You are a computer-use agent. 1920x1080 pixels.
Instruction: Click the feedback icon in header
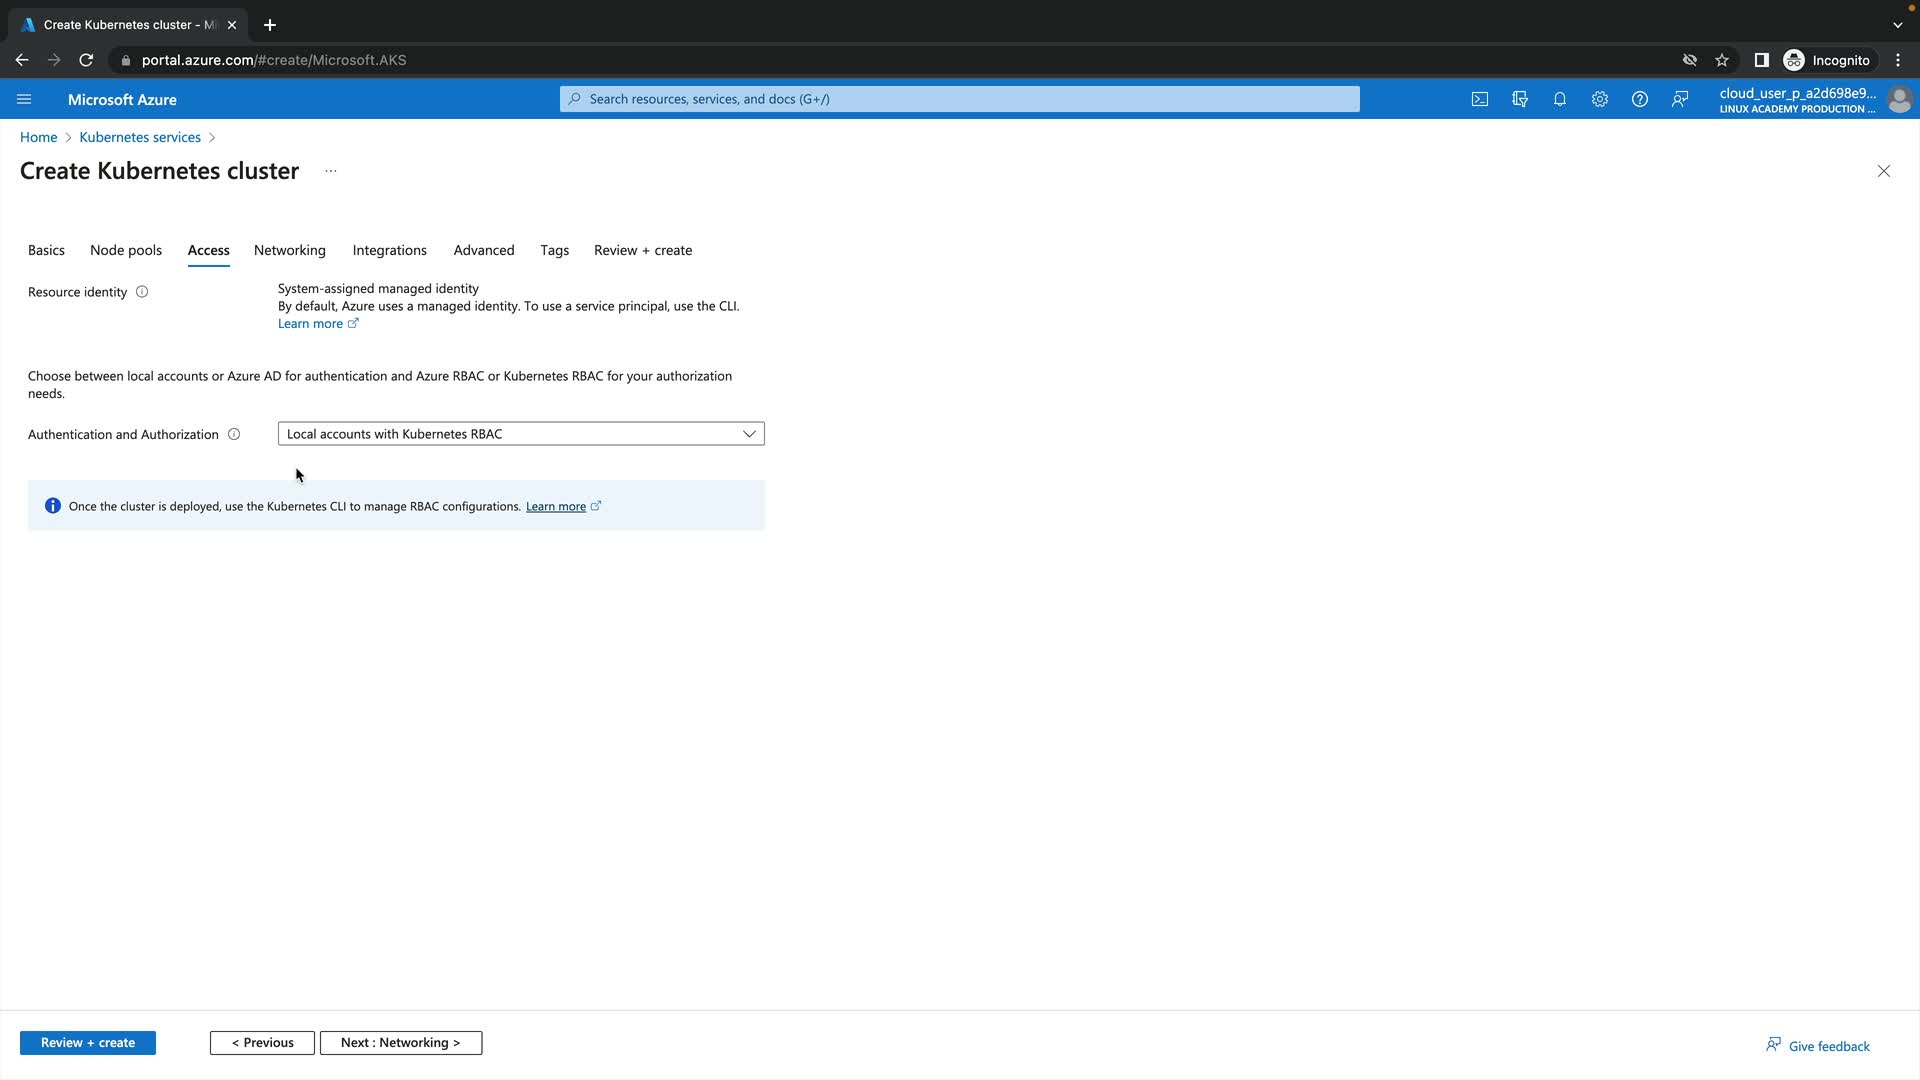1680,99
